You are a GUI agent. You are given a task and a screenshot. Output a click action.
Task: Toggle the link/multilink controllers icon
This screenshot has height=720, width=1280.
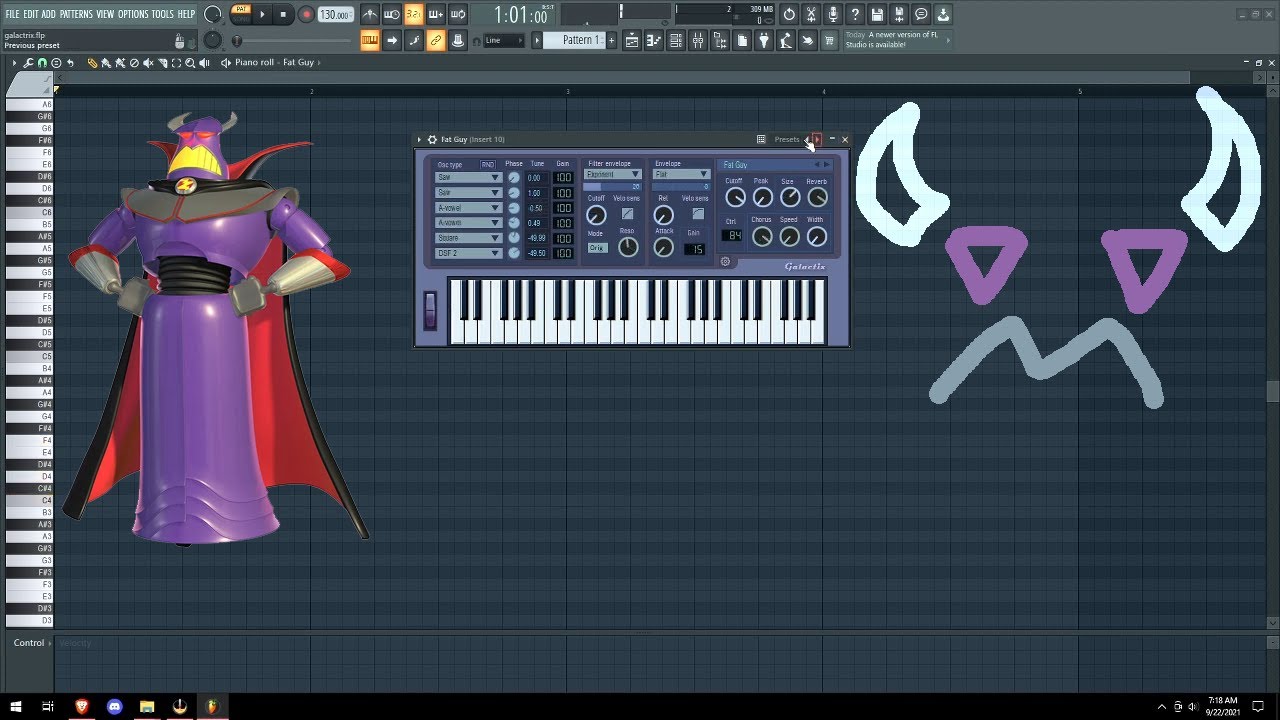(x=435, y=40)
